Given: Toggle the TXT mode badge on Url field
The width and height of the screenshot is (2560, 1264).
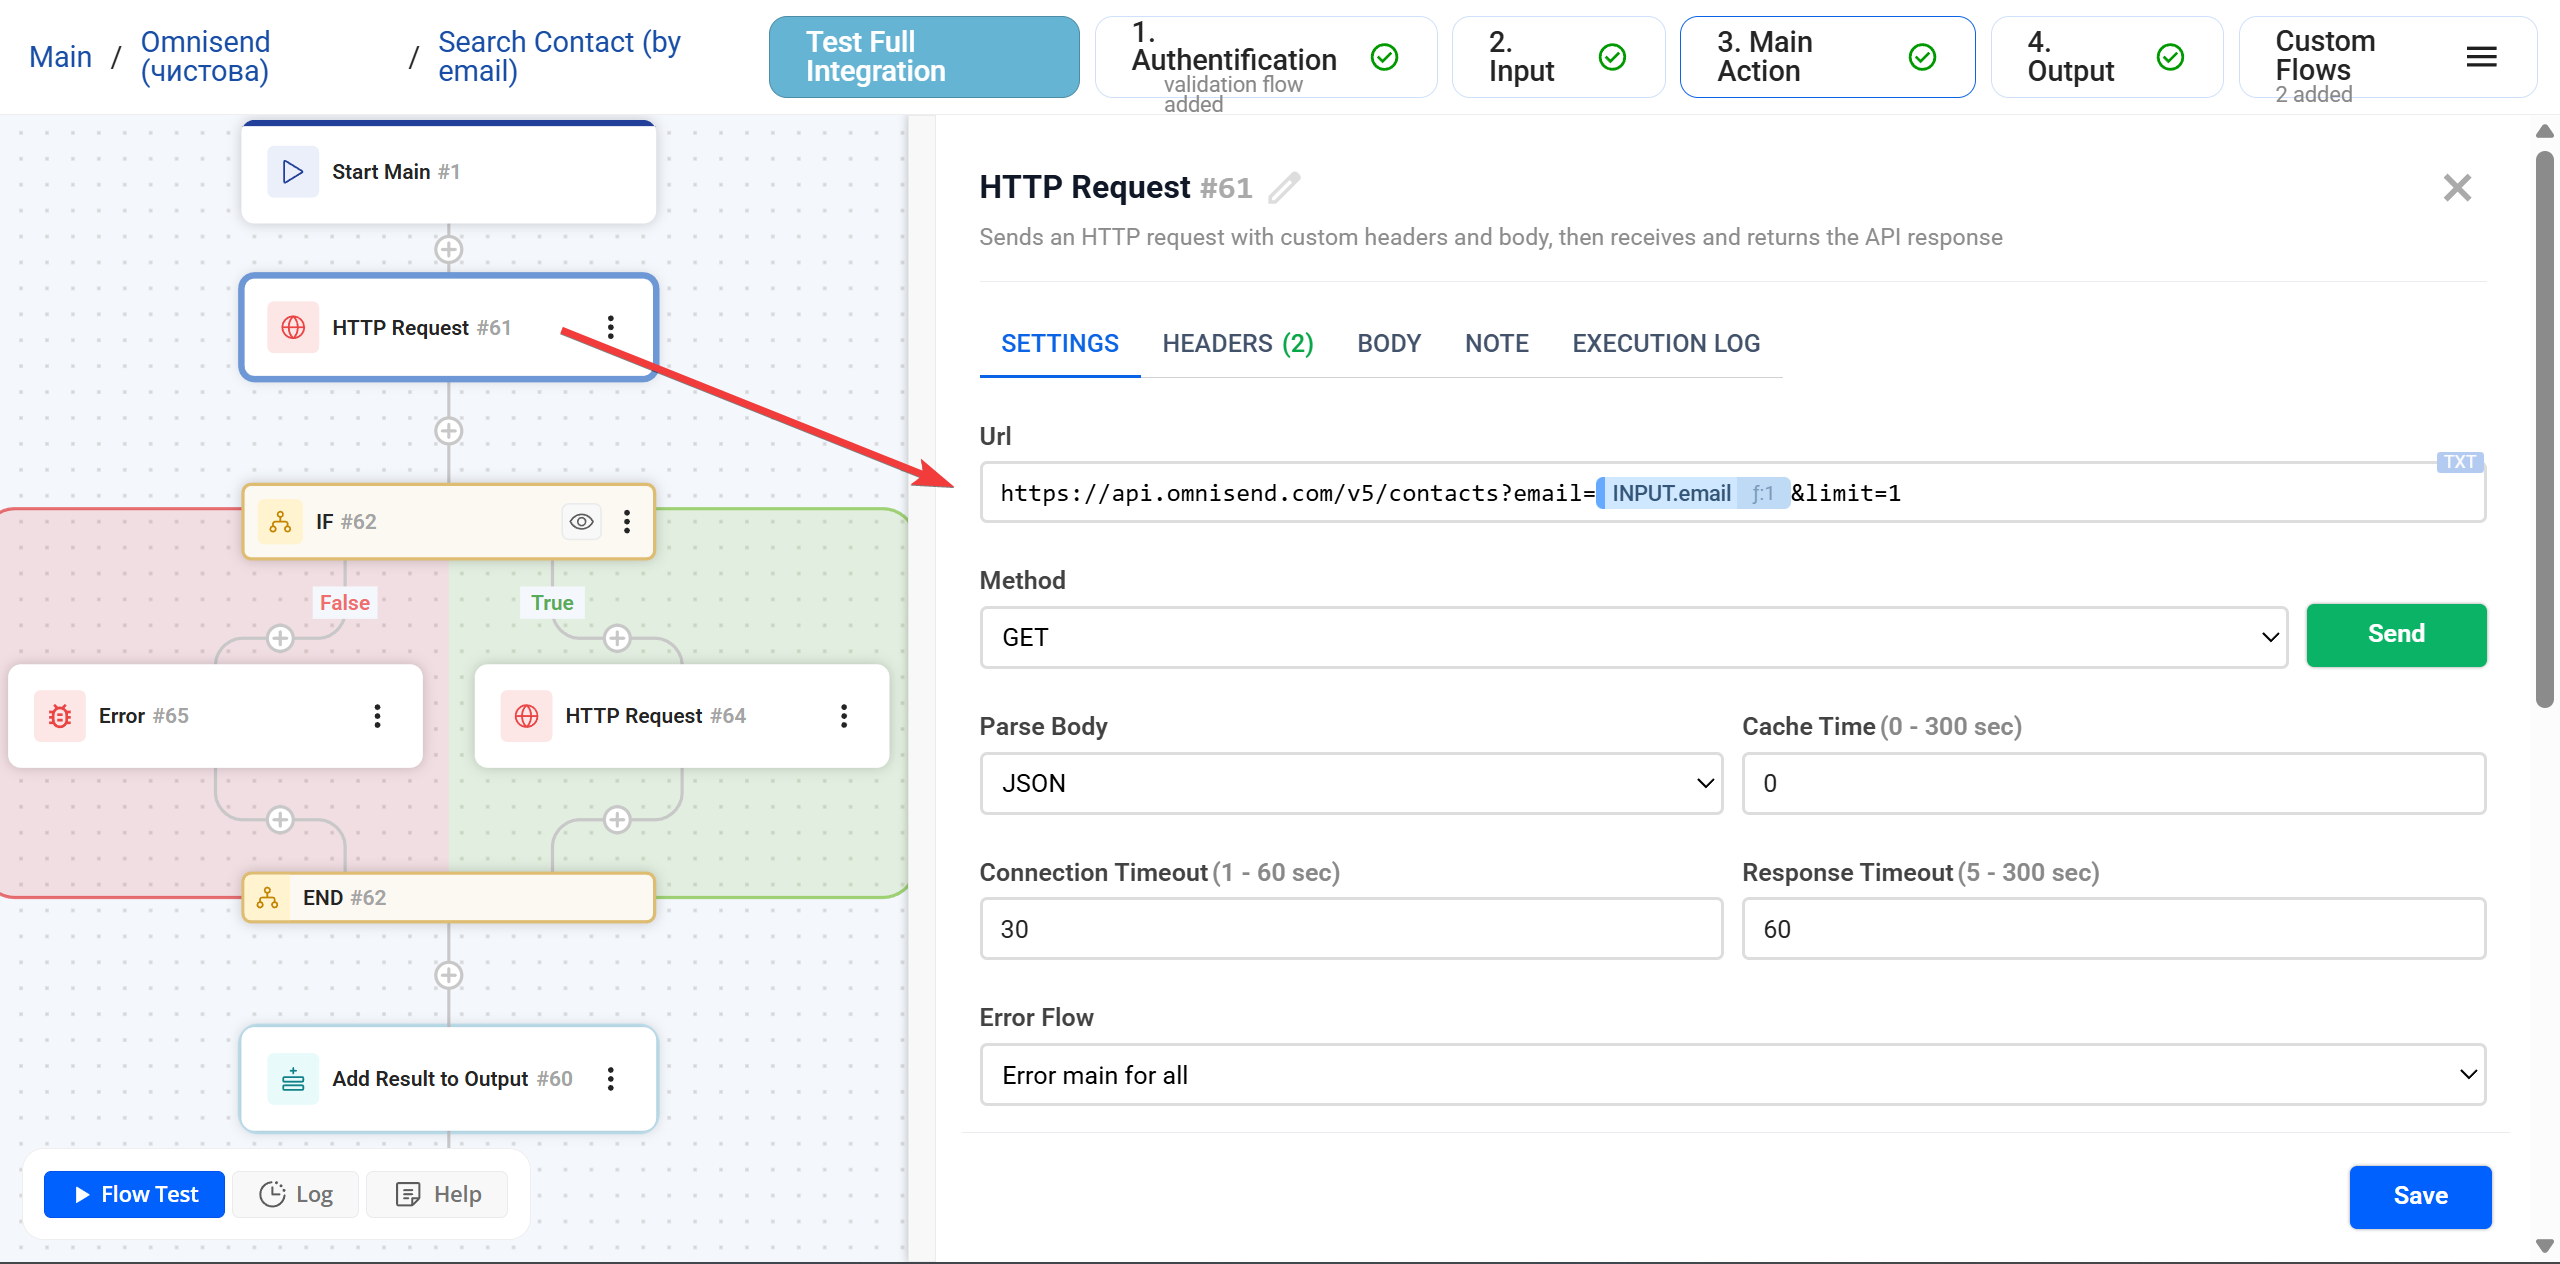Looking at the screenshot, I should tap(2459, 462).
